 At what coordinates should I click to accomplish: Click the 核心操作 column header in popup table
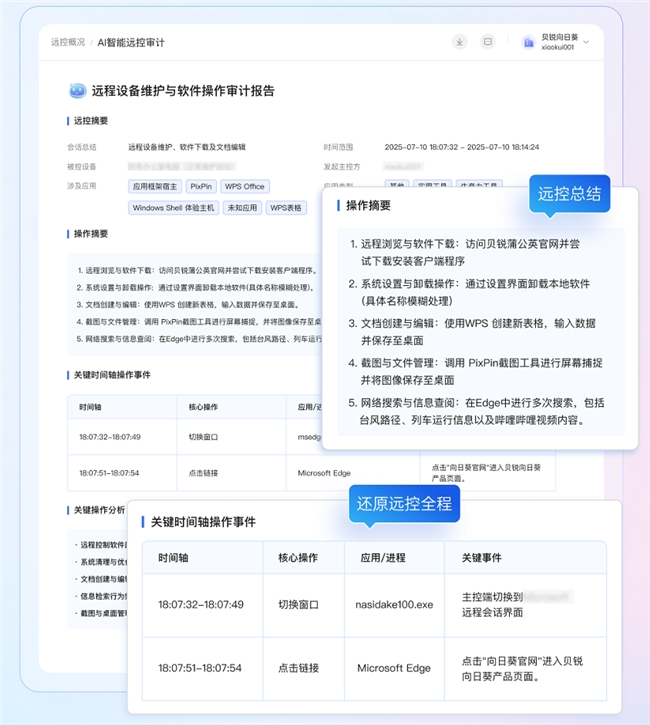(x=302, y=558)
